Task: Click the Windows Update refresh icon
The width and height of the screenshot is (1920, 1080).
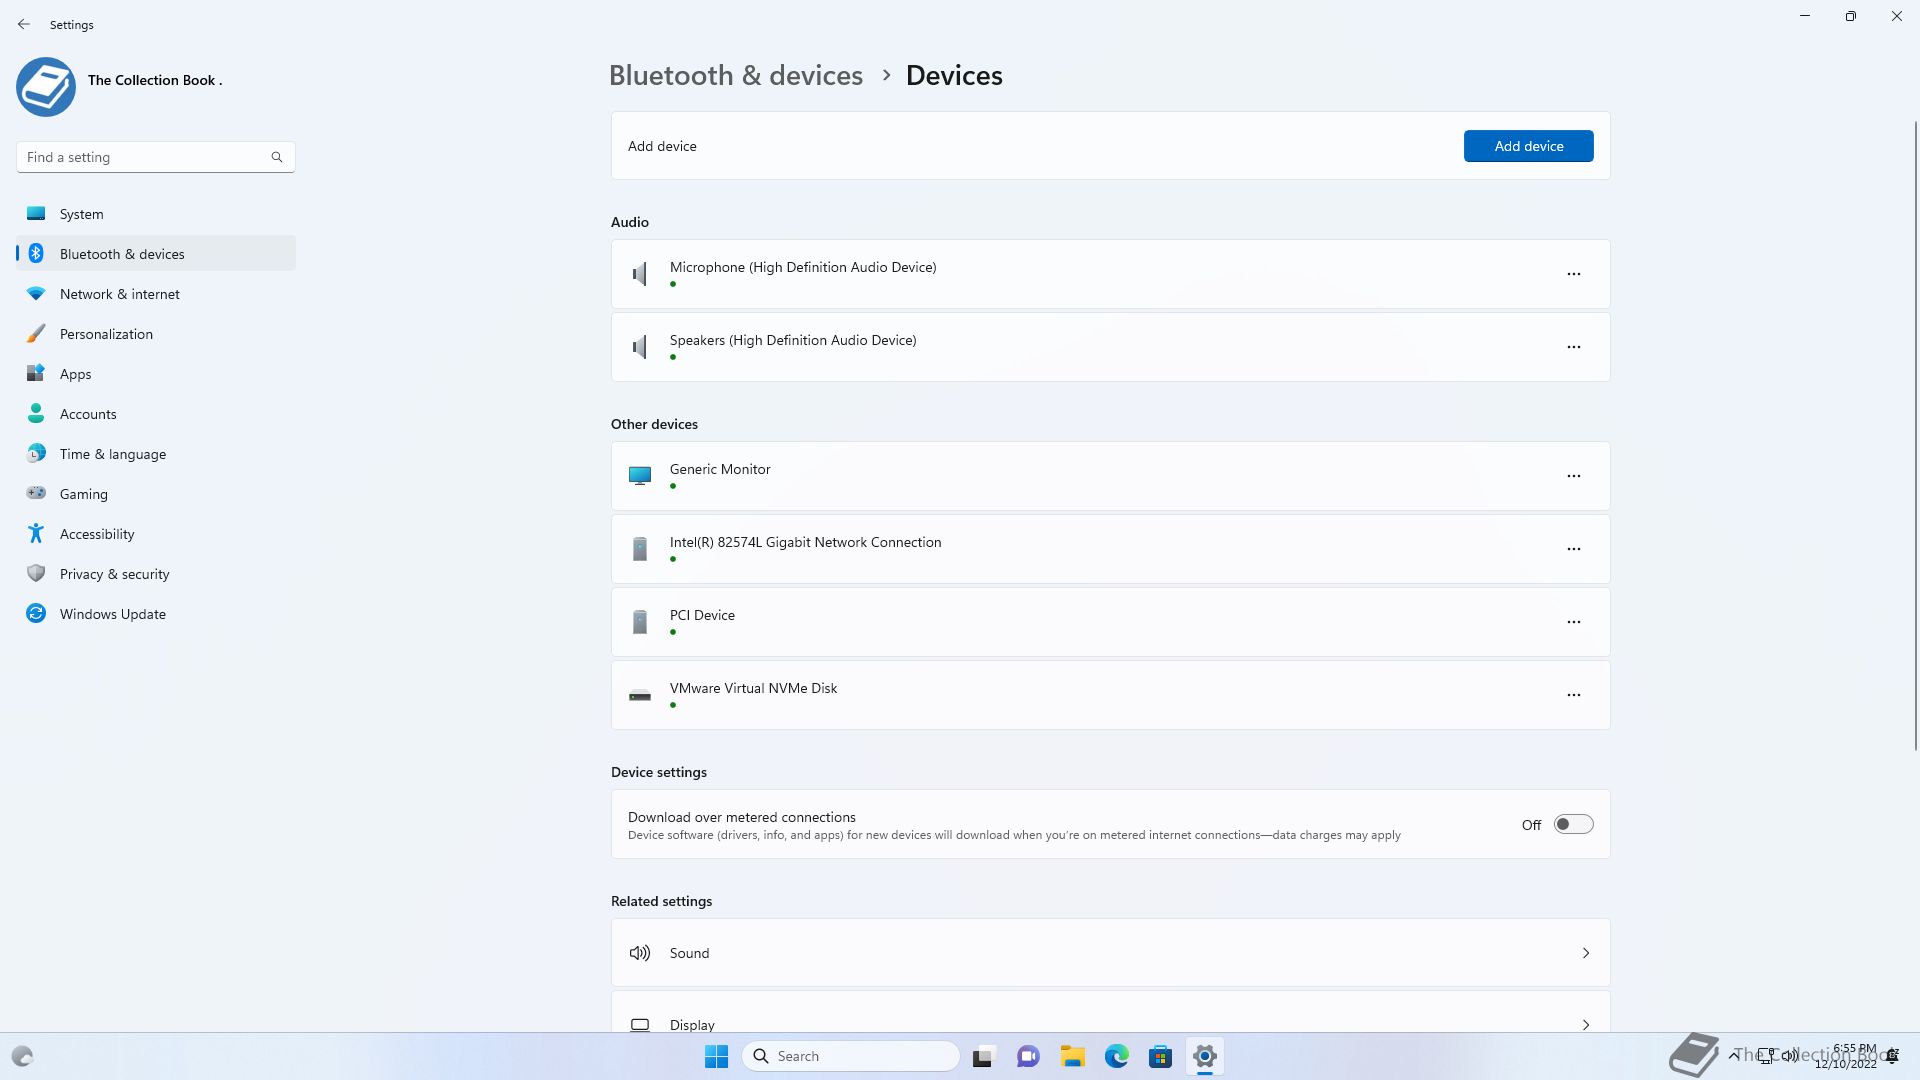Action: [x=36, y=613]
